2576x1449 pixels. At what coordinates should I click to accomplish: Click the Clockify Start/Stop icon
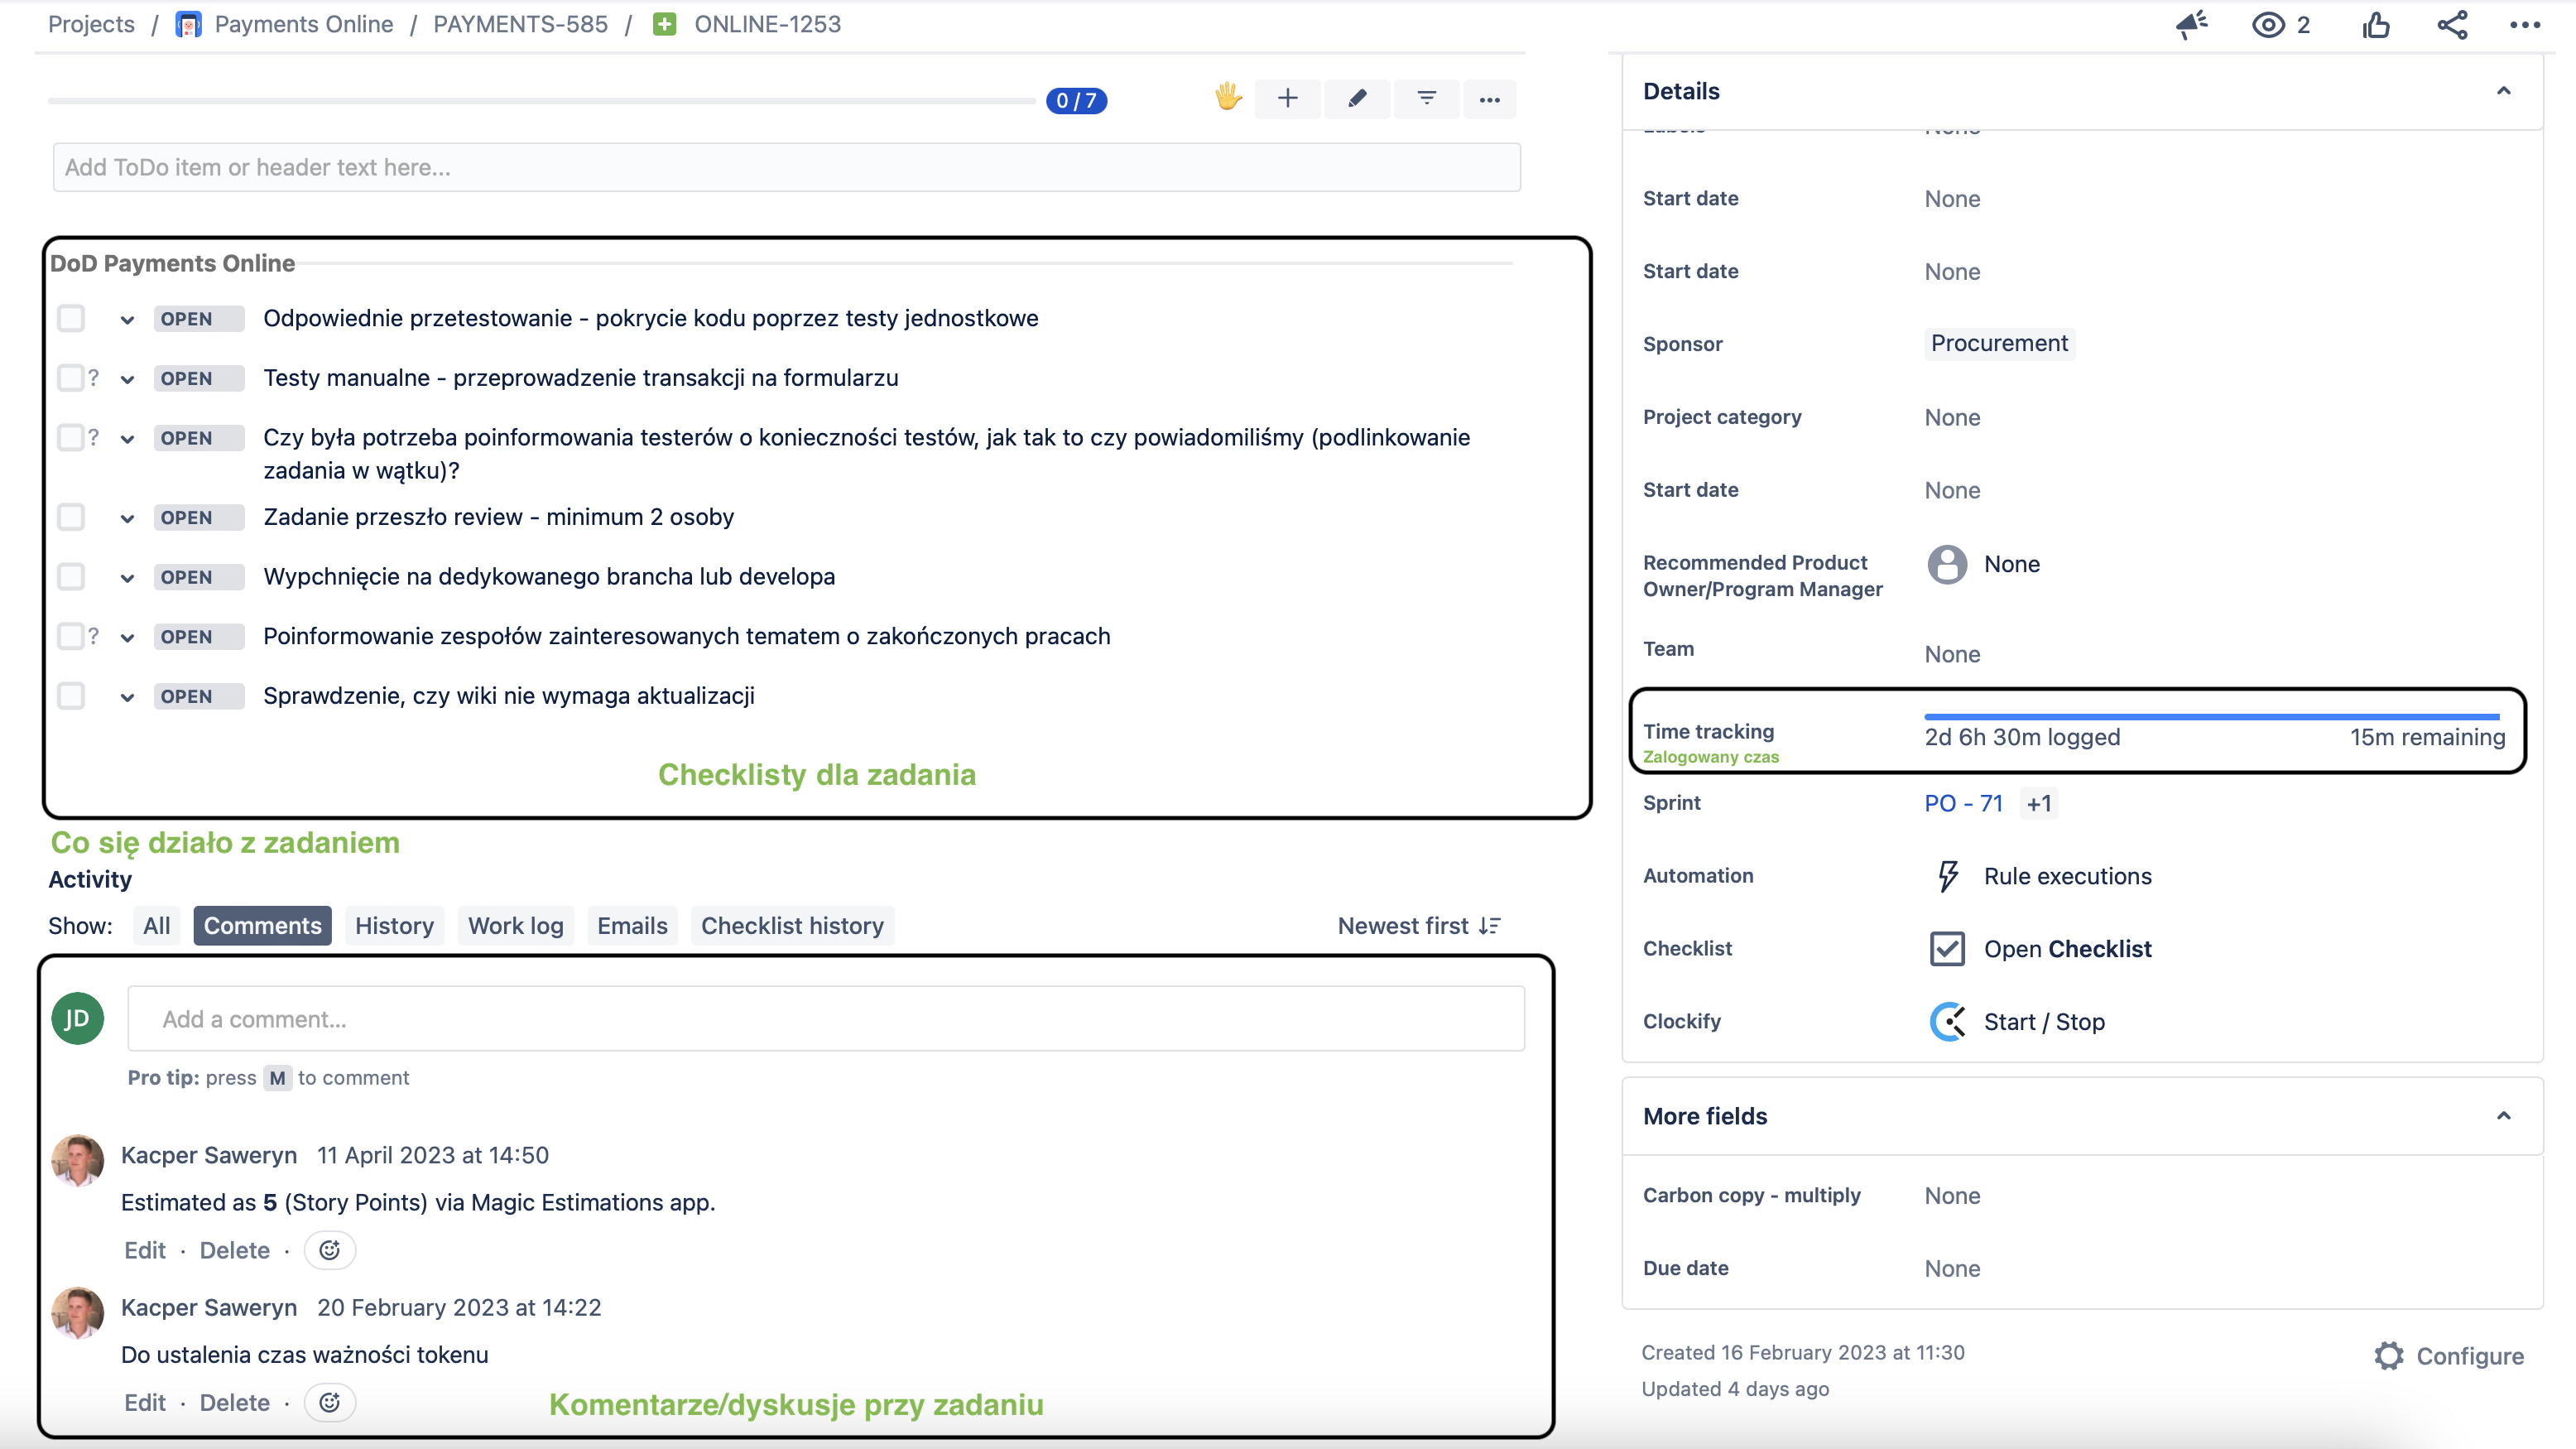[x=1947, y=1021]
